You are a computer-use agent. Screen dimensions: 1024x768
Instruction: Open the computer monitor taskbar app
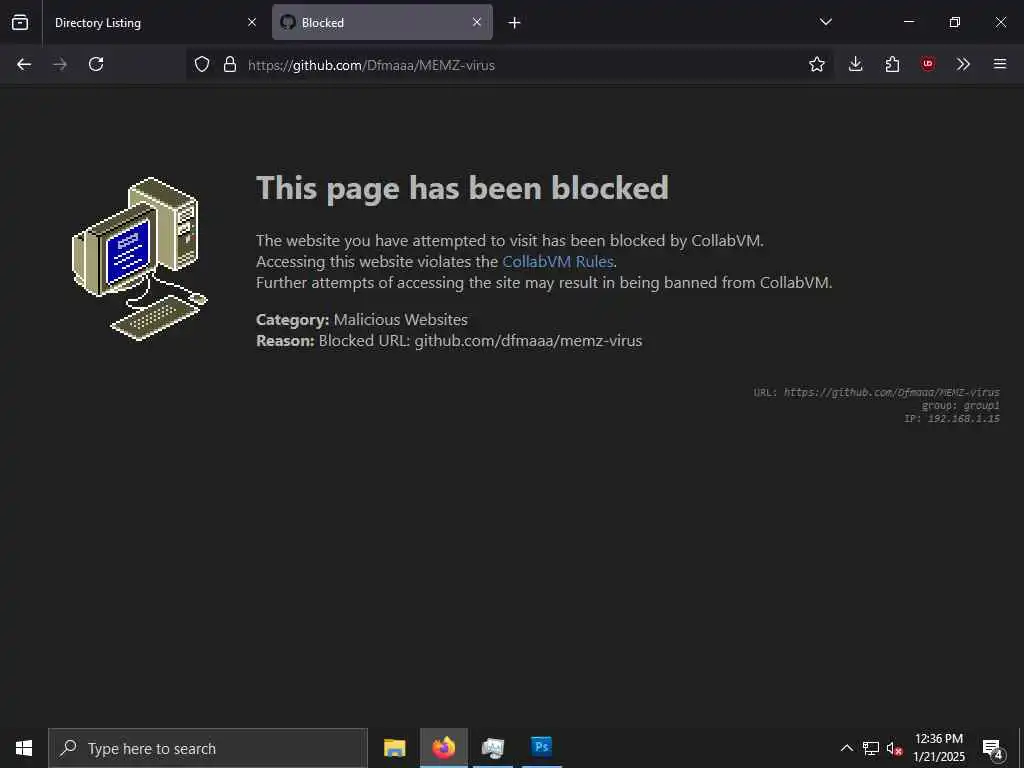pyautogui.click(x=493, y=748)
